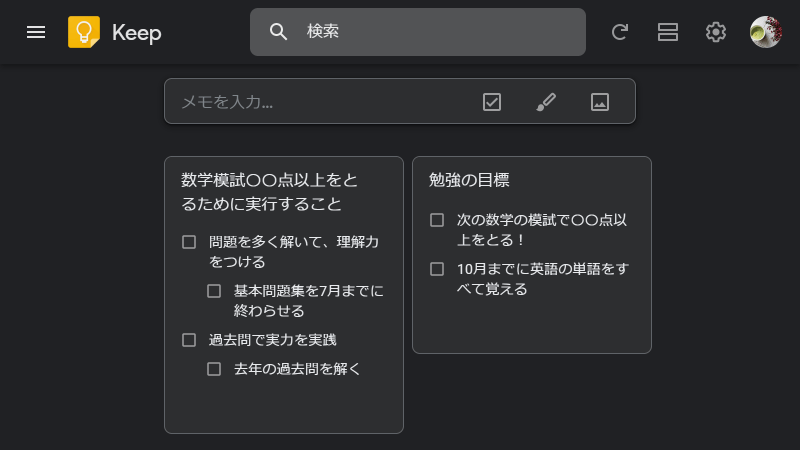Tick the 去年の過去問を解く item

(214, 369)
